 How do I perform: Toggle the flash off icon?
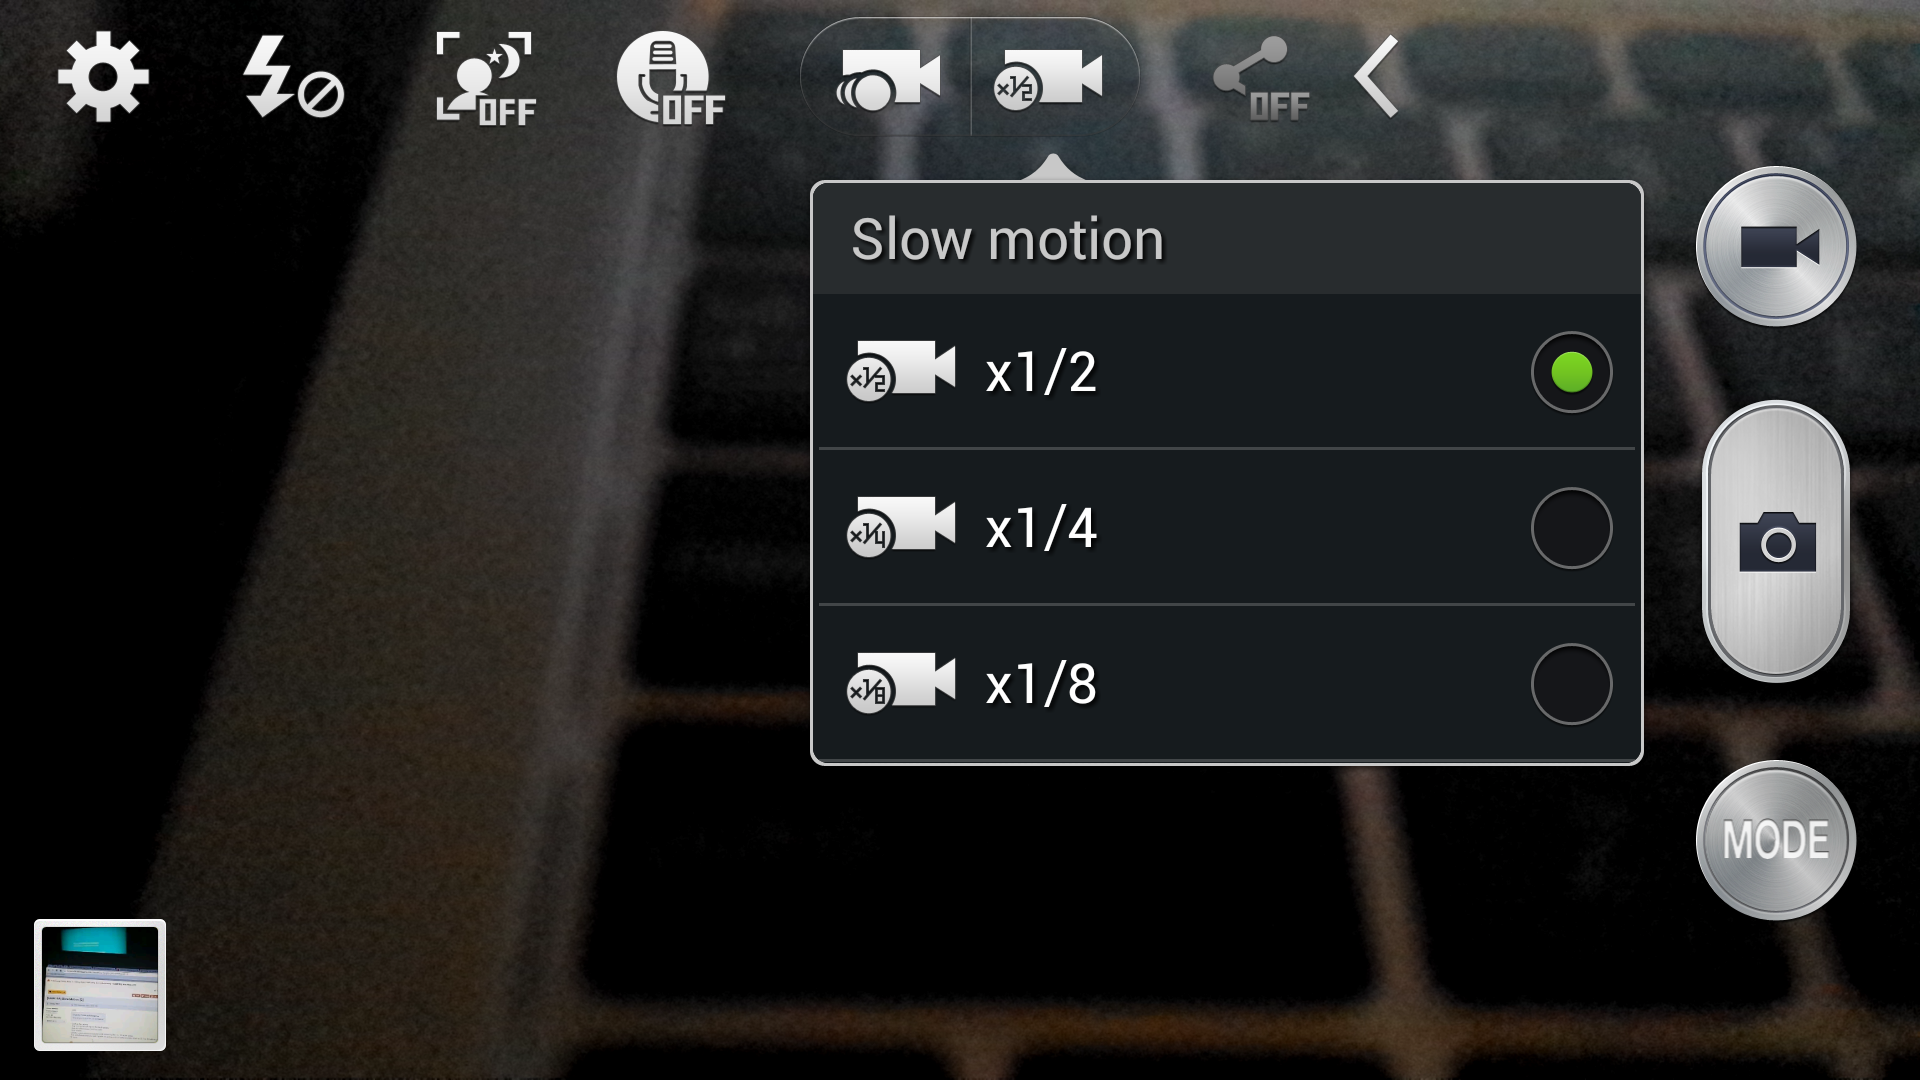click(293, 77)
